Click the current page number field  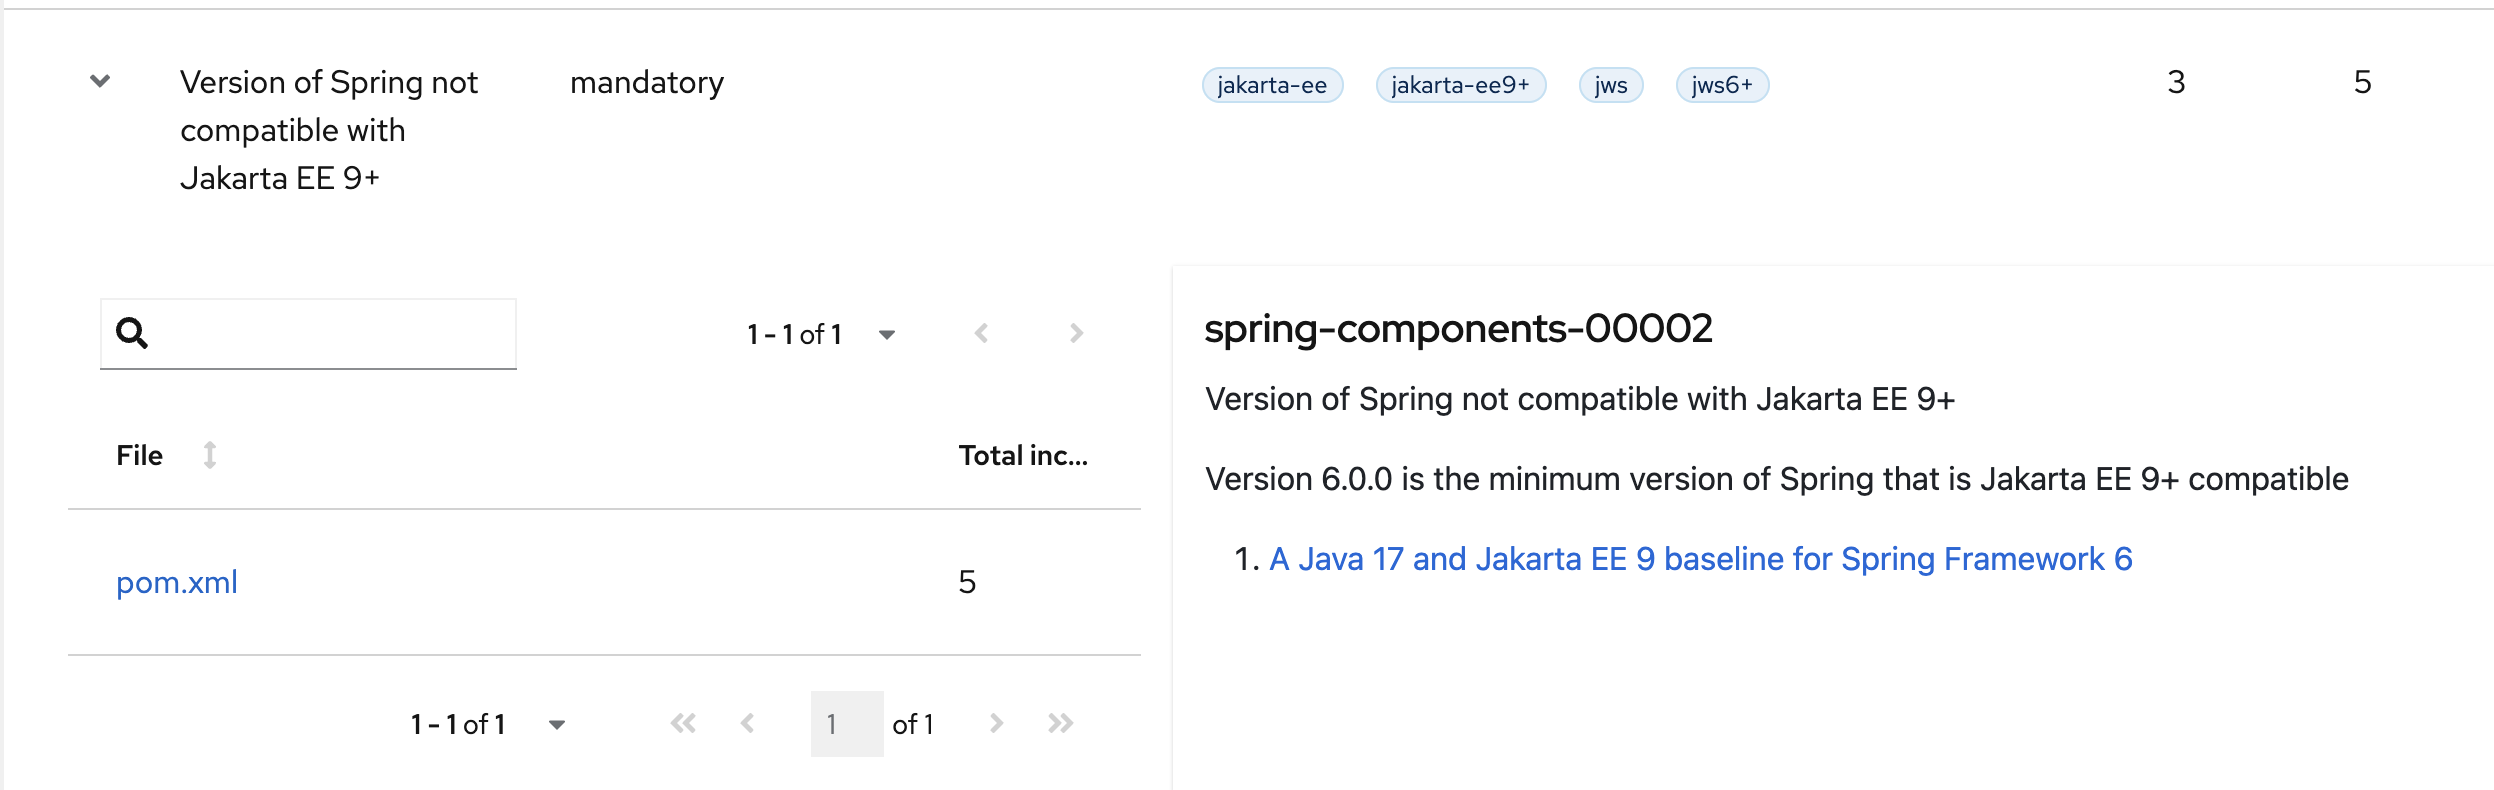[846, 723]
